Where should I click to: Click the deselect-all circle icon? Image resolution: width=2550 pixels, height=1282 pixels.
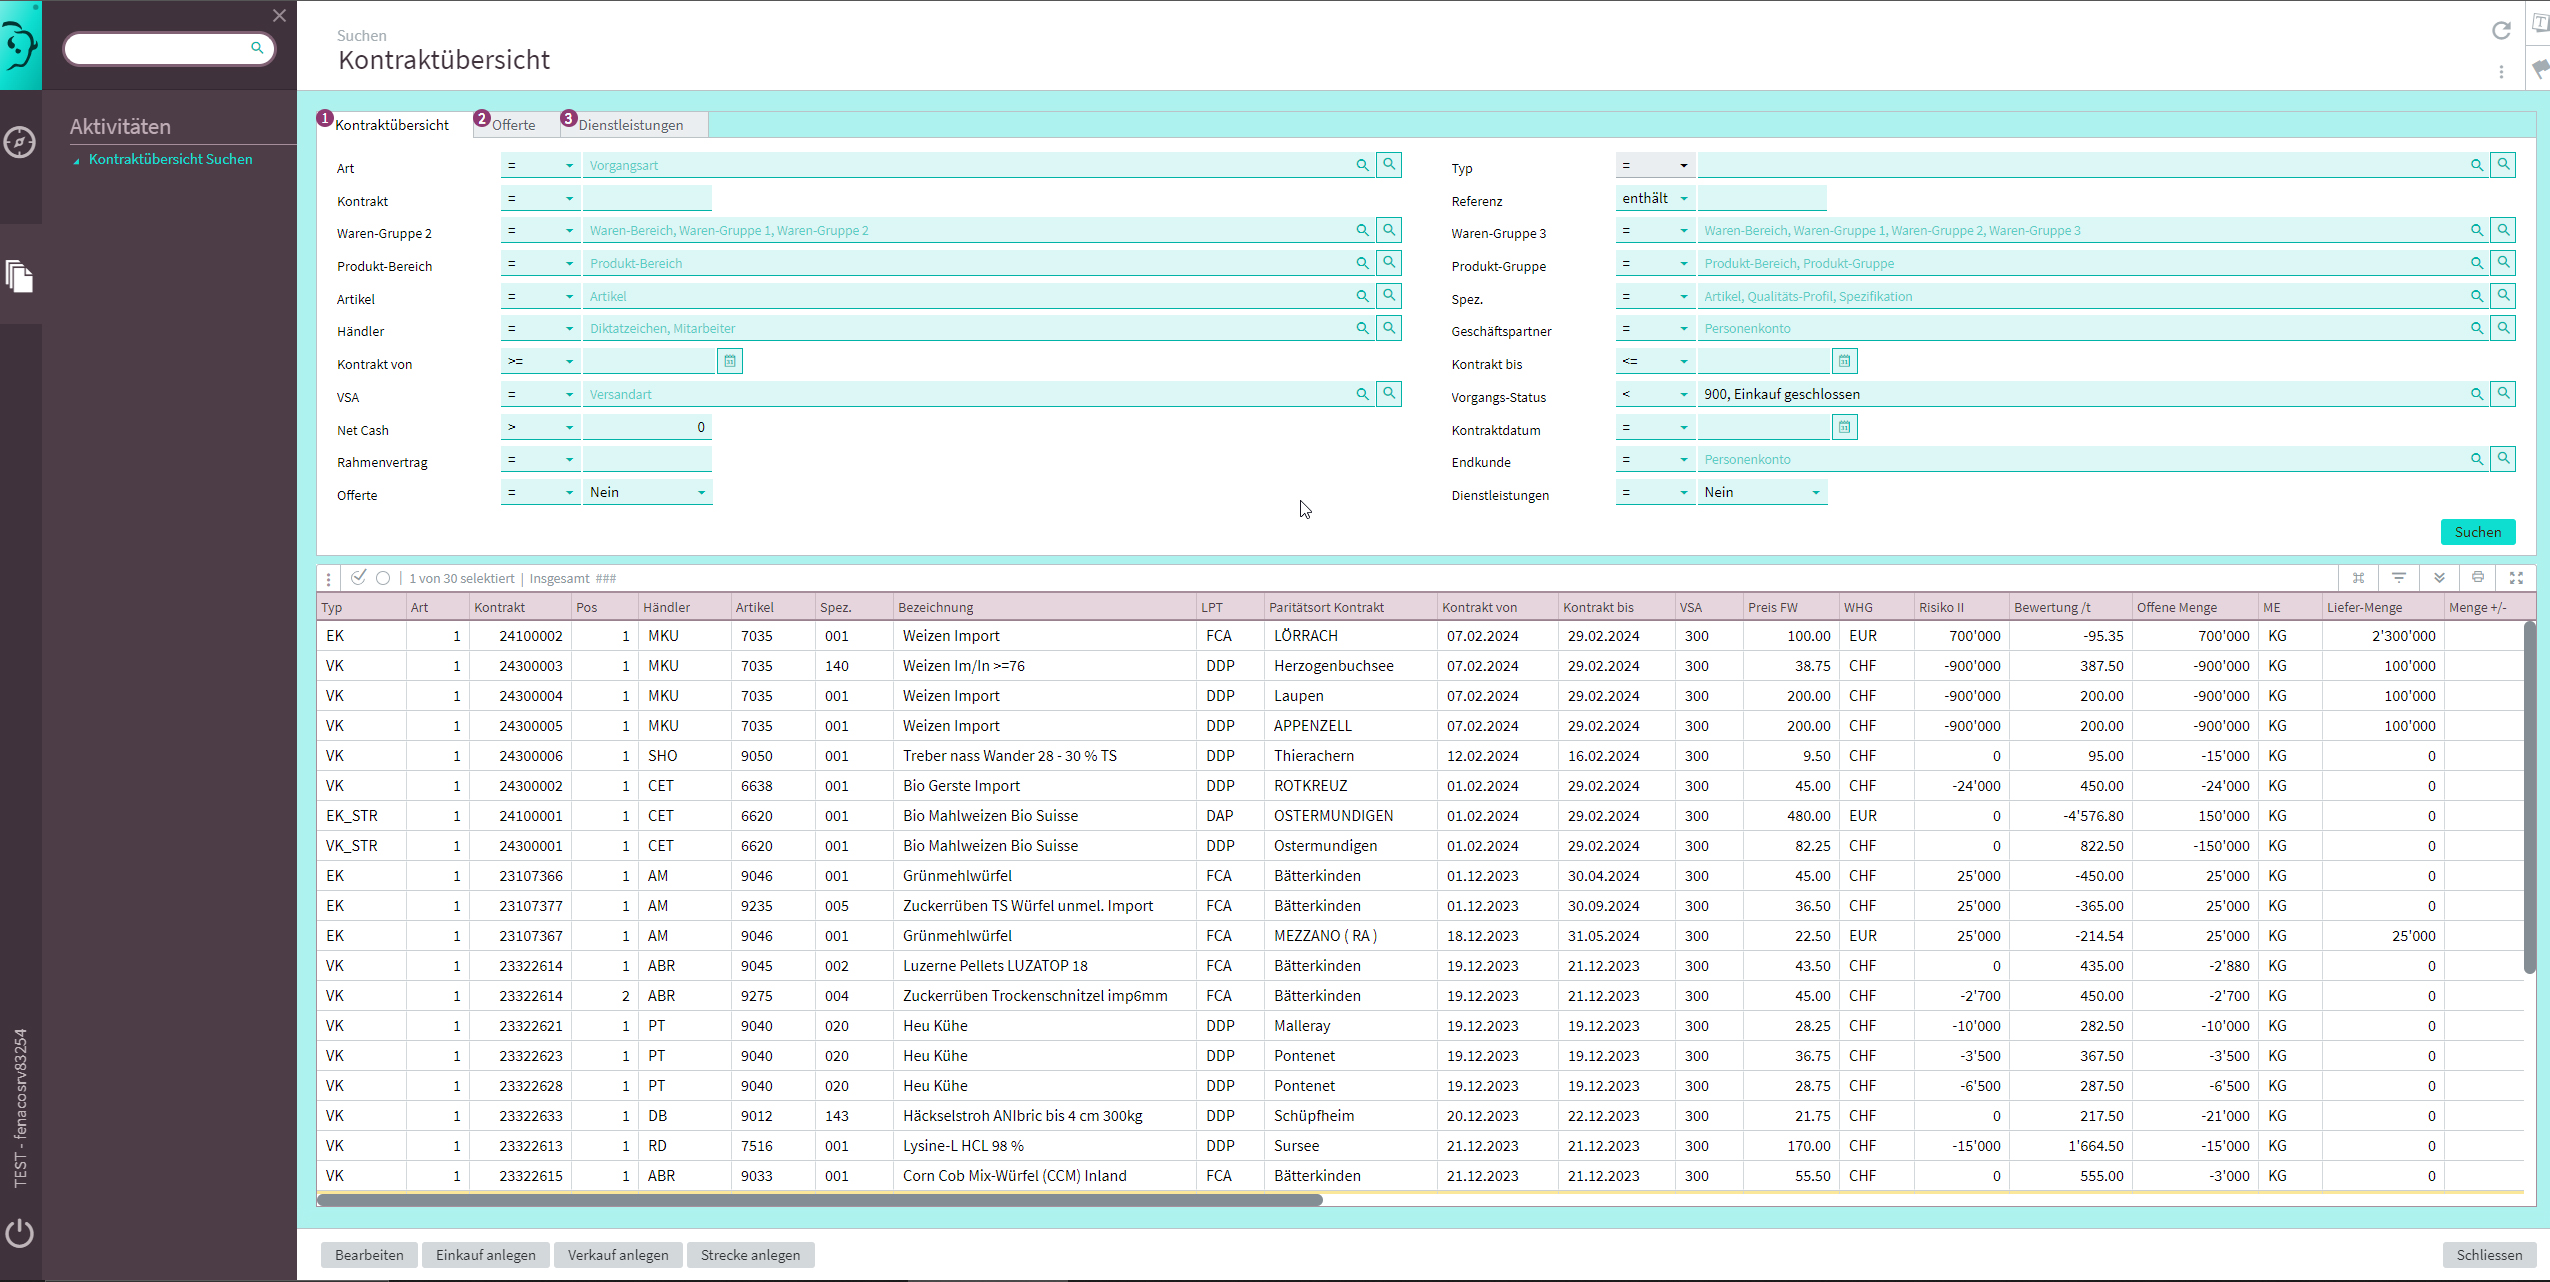click(x=383, y=578)
